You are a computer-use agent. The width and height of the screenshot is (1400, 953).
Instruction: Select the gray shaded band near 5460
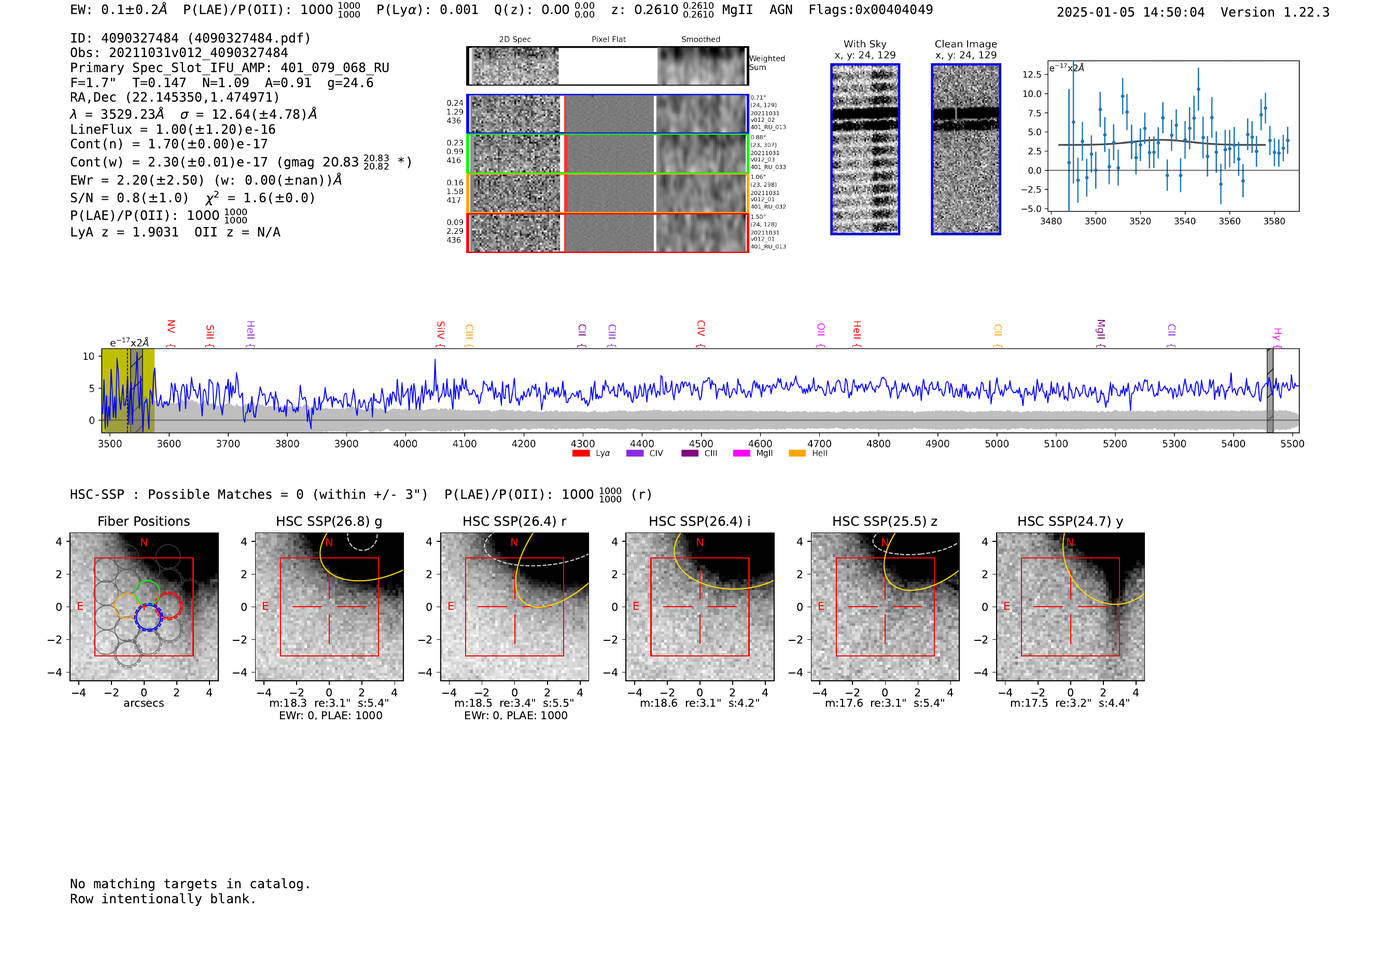click(1270, 390)
